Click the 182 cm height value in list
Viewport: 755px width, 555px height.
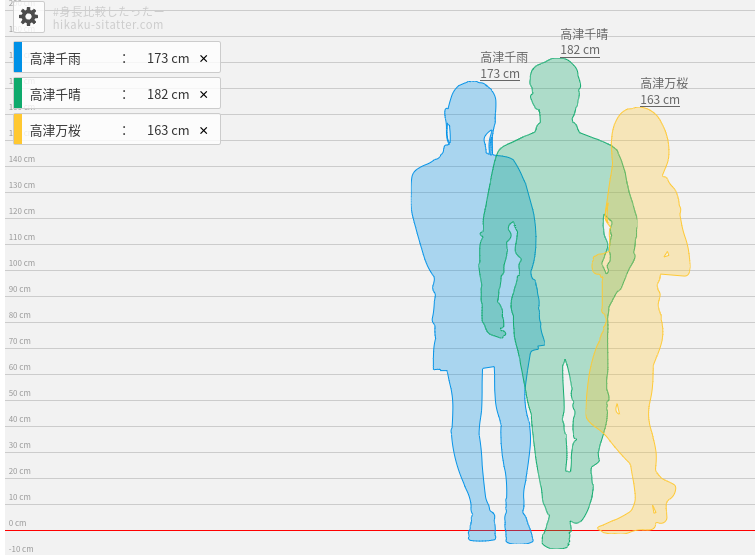tap(167, 95)
